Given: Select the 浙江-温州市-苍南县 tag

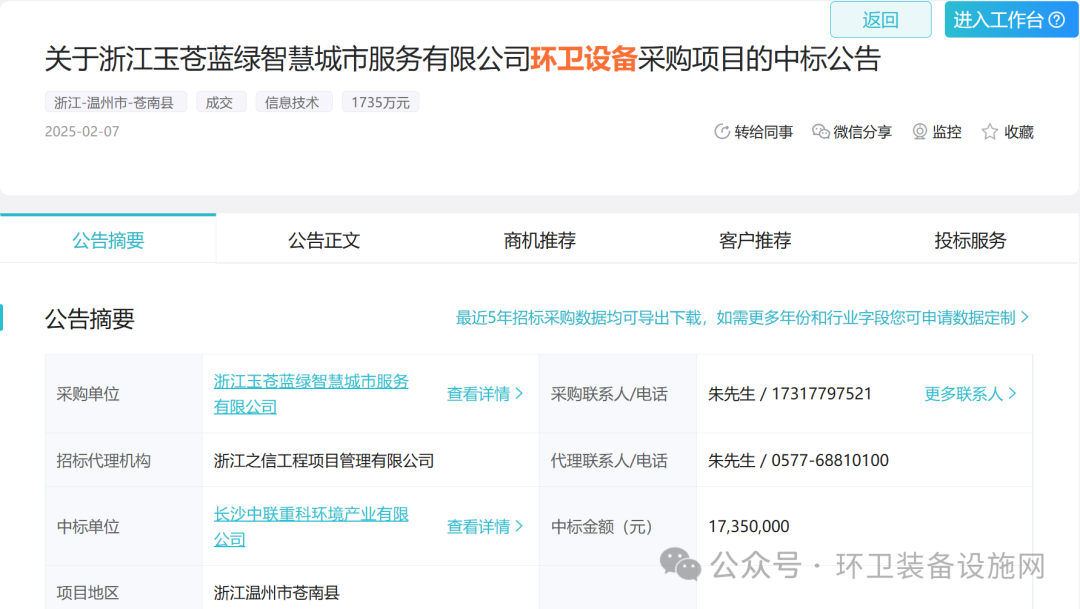Looking at the screenshot, I should (114, 103).
